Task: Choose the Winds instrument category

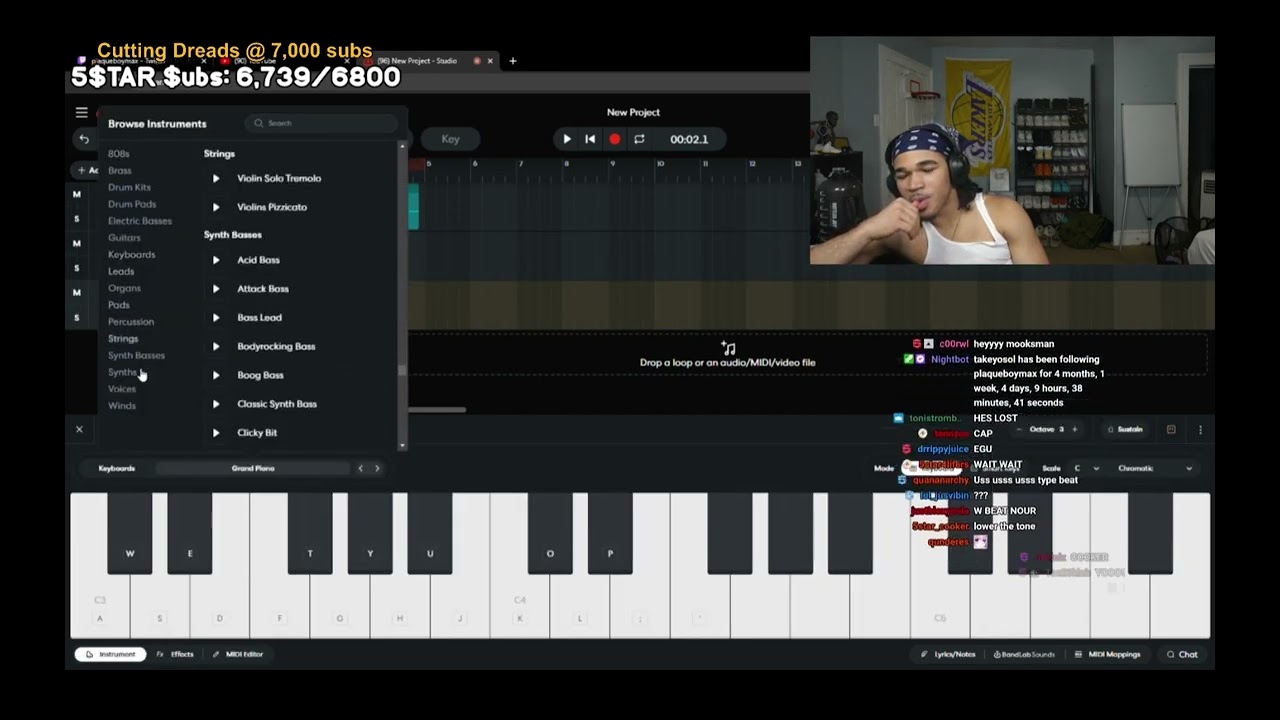Action: 122,406
